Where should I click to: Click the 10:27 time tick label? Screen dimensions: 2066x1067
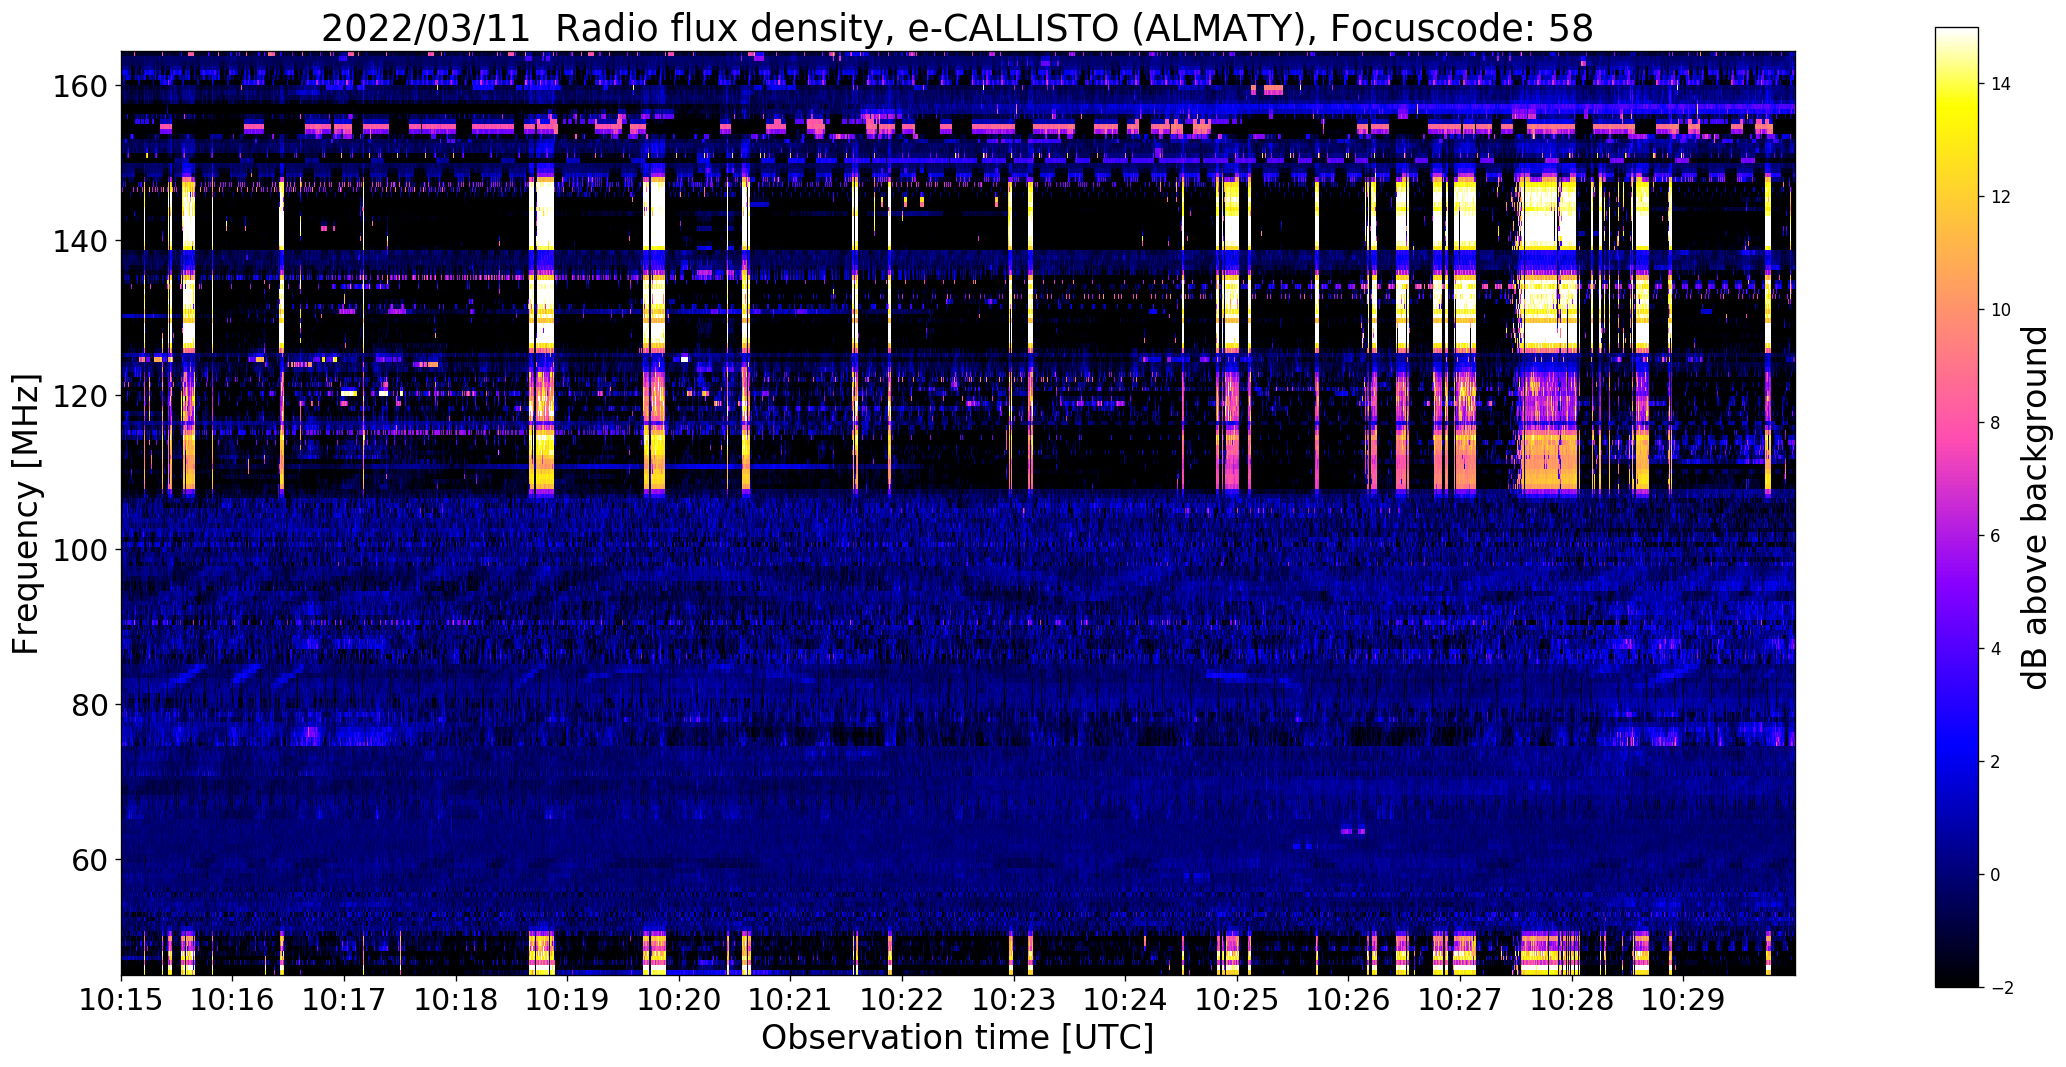[1460, 999]
